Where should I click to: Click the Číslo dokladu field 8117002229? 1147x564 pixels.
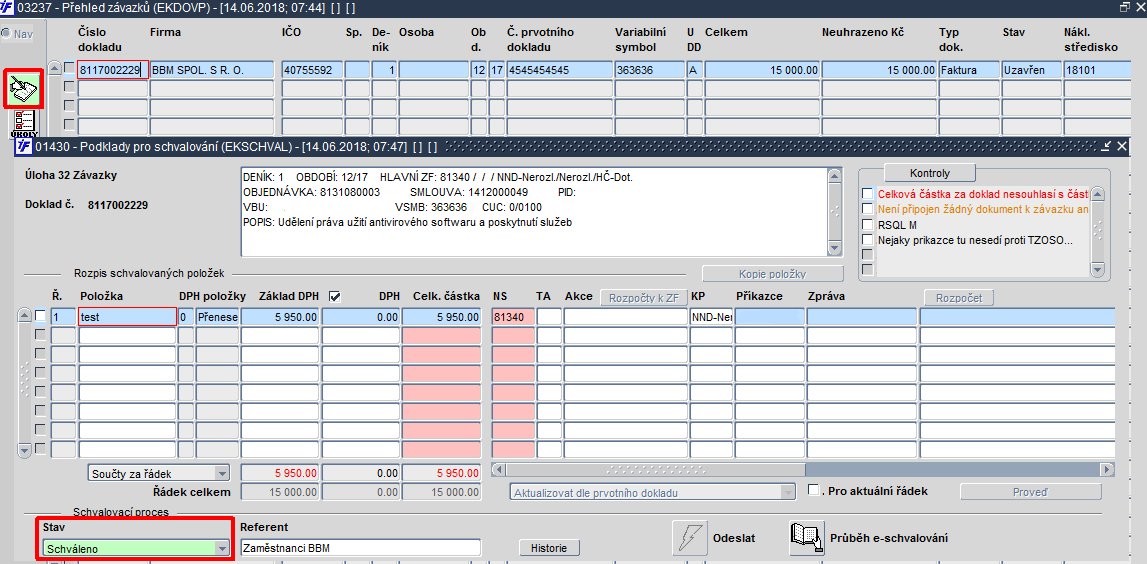[x=113, y=70]
